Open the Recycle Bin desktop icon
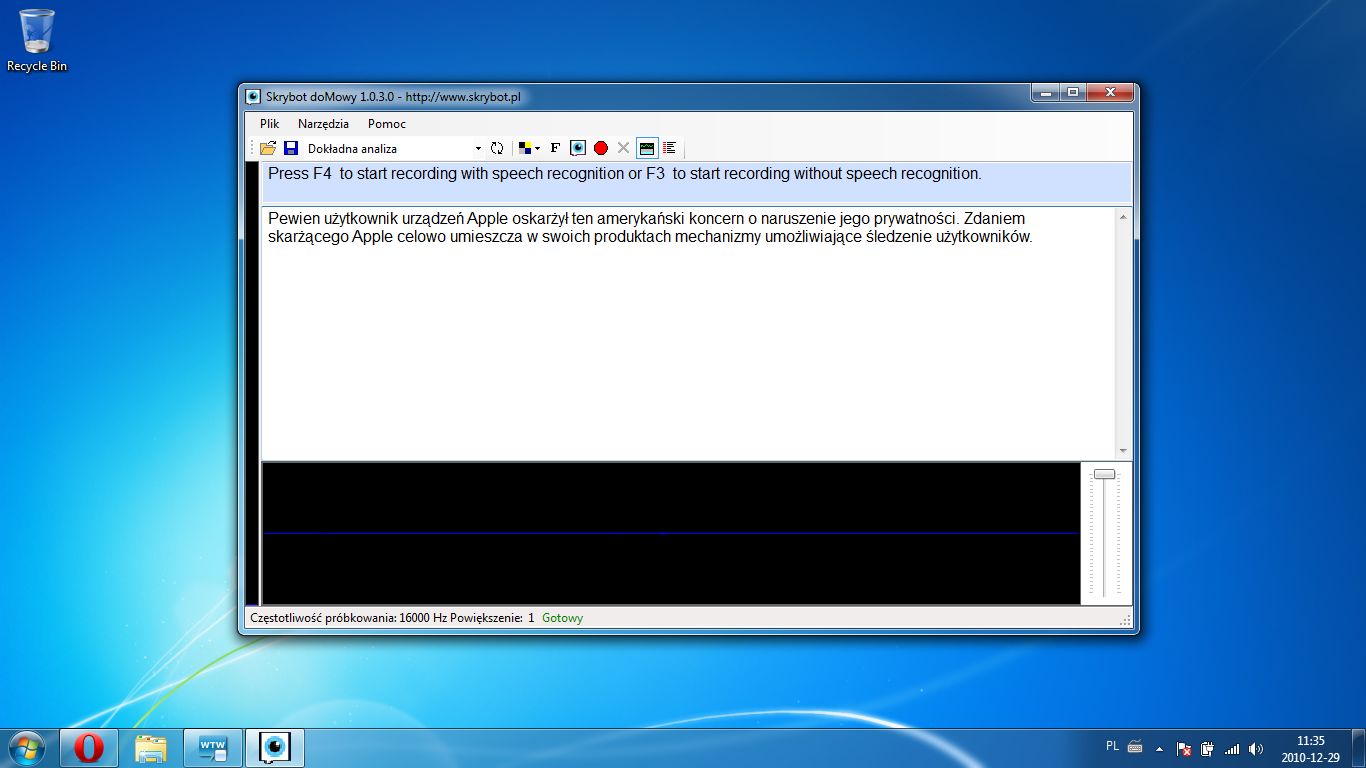 coord(37,41)
